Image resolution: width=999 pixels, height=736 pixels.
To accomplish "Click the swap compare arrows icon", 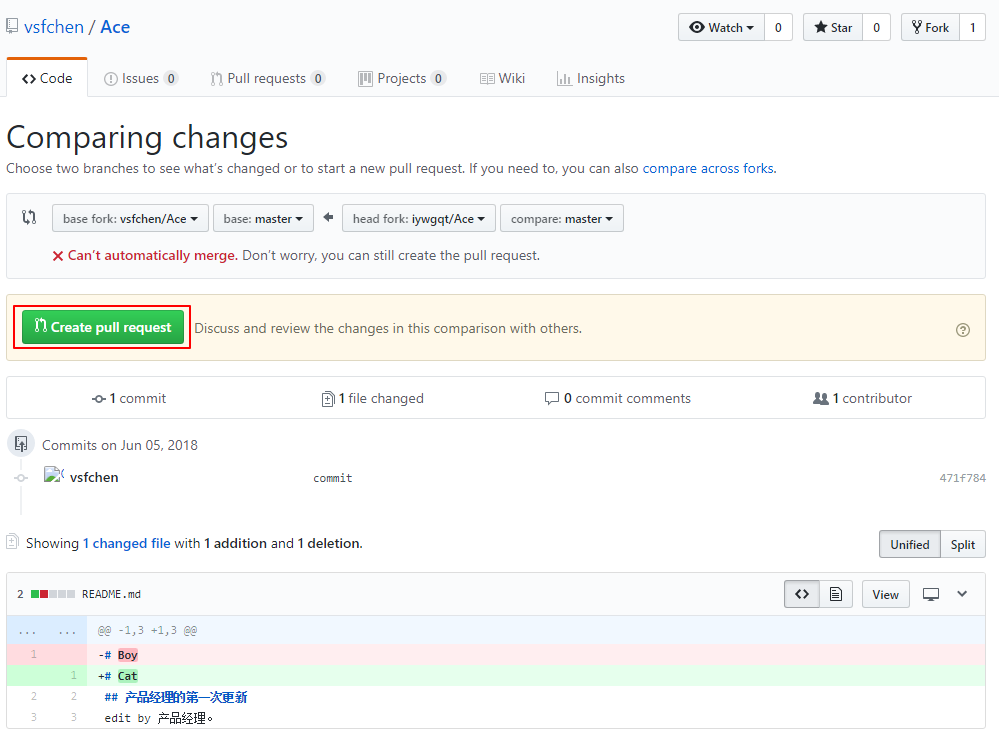I will pos(29,218).
